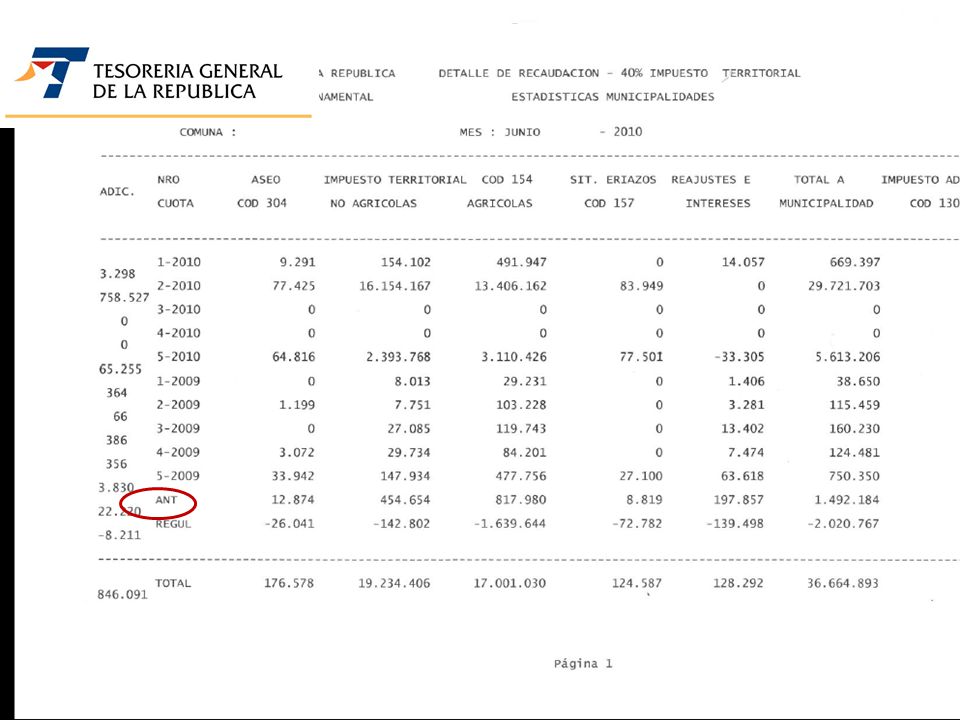960x720 pixels.
Task: Click the Sit. Eriazos value '27.100'
Action: (x=641, y=476)
